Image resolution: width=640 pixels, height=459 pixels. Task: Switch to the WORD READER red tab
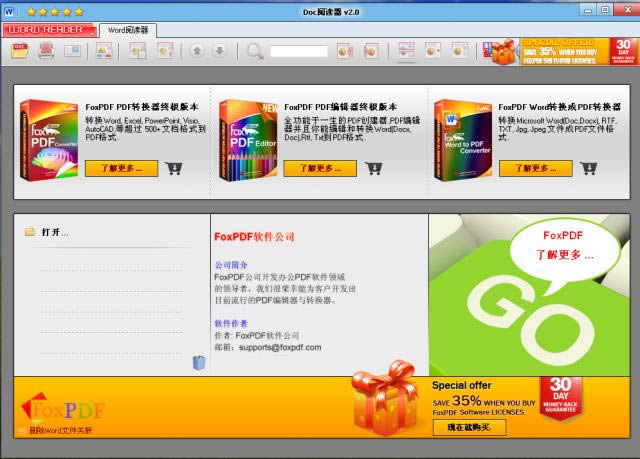(x=49, y=30)
